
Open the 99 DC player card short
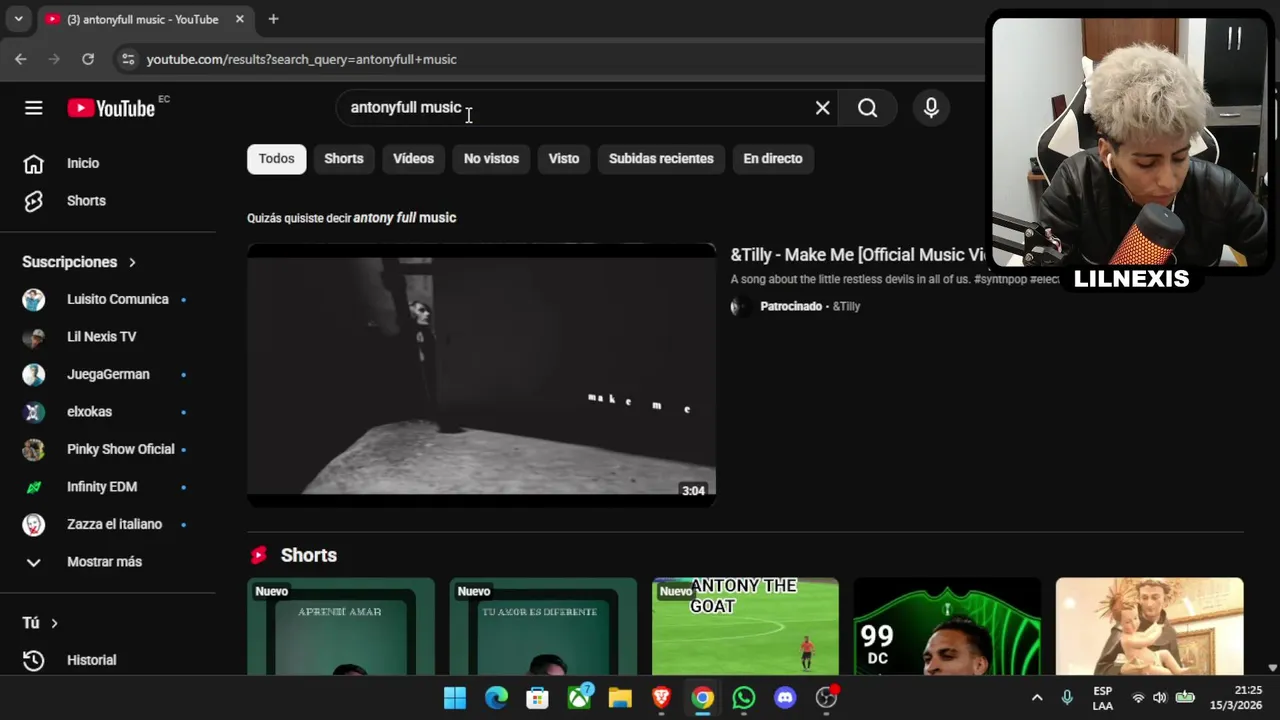pyautogui.click(x=947, y=627)
